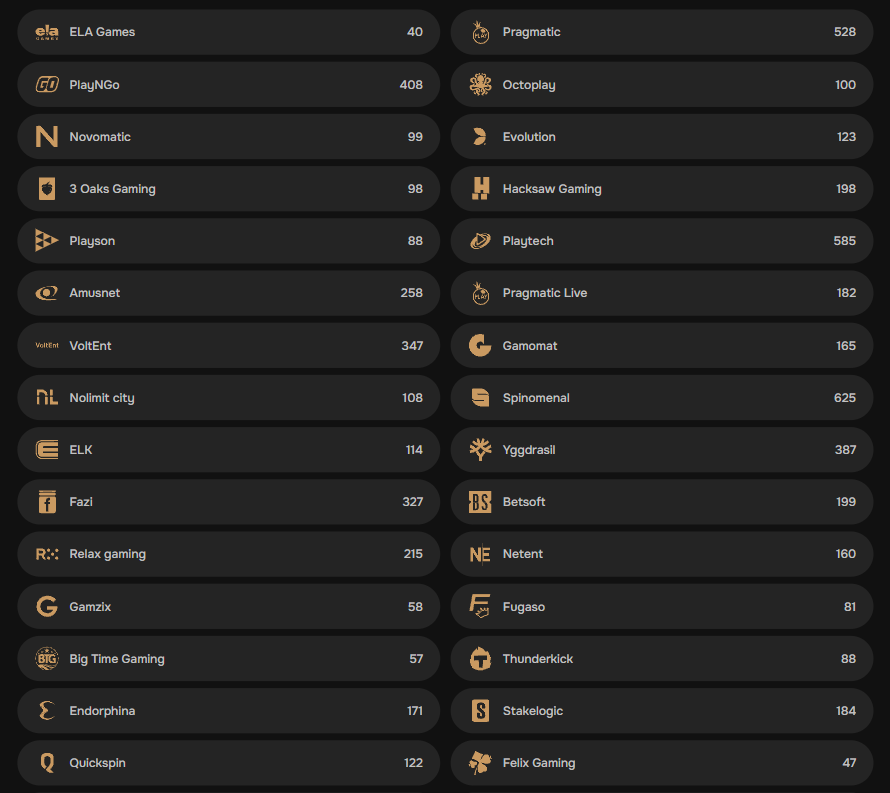Filter games by Endorphina provider
Viewport: 890px width, 793px height.
(x=228, y=711)
